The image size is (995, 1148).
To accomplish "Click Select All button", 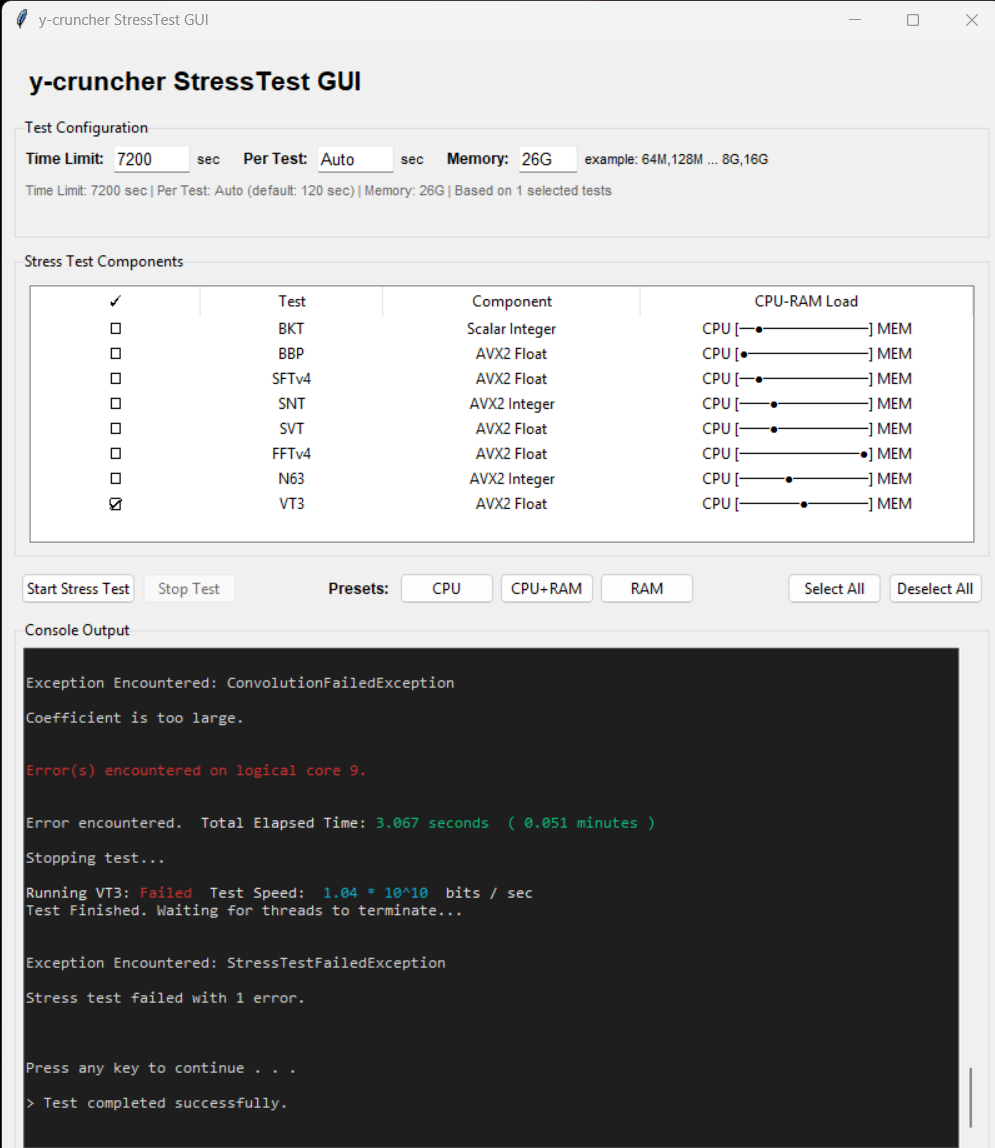I will 834,589.
